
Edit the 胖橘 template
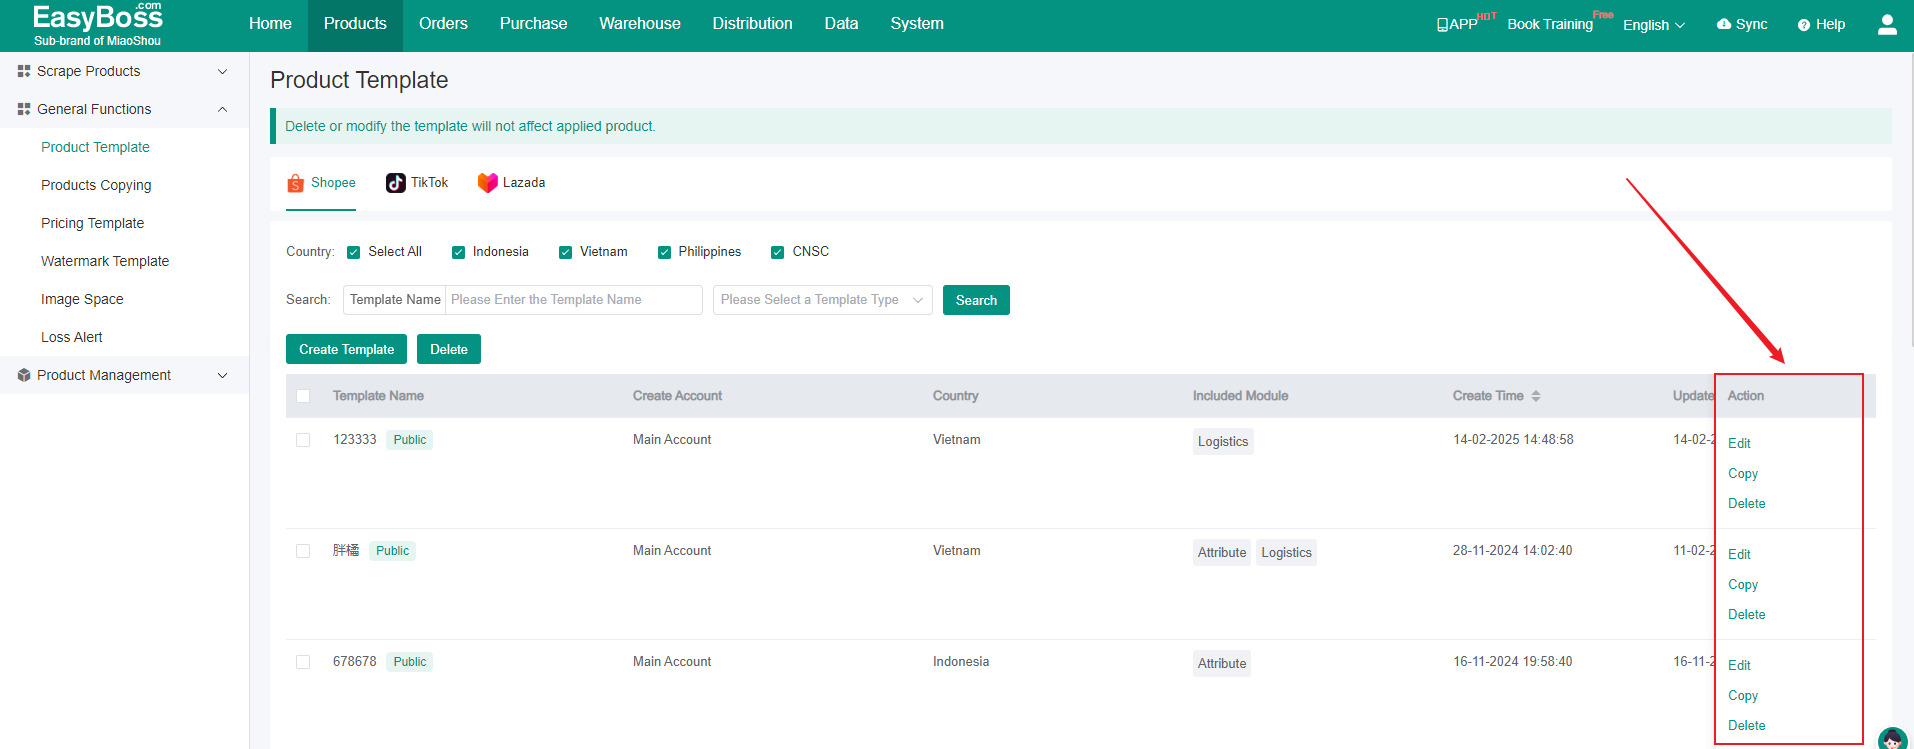[1739, 554]
